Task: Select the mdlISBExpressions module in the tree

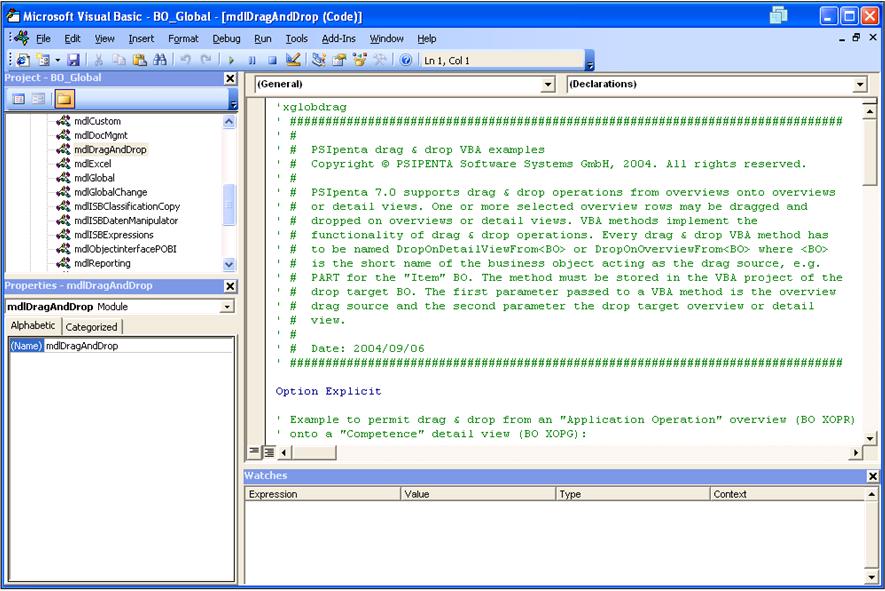Action: (113, 235)
